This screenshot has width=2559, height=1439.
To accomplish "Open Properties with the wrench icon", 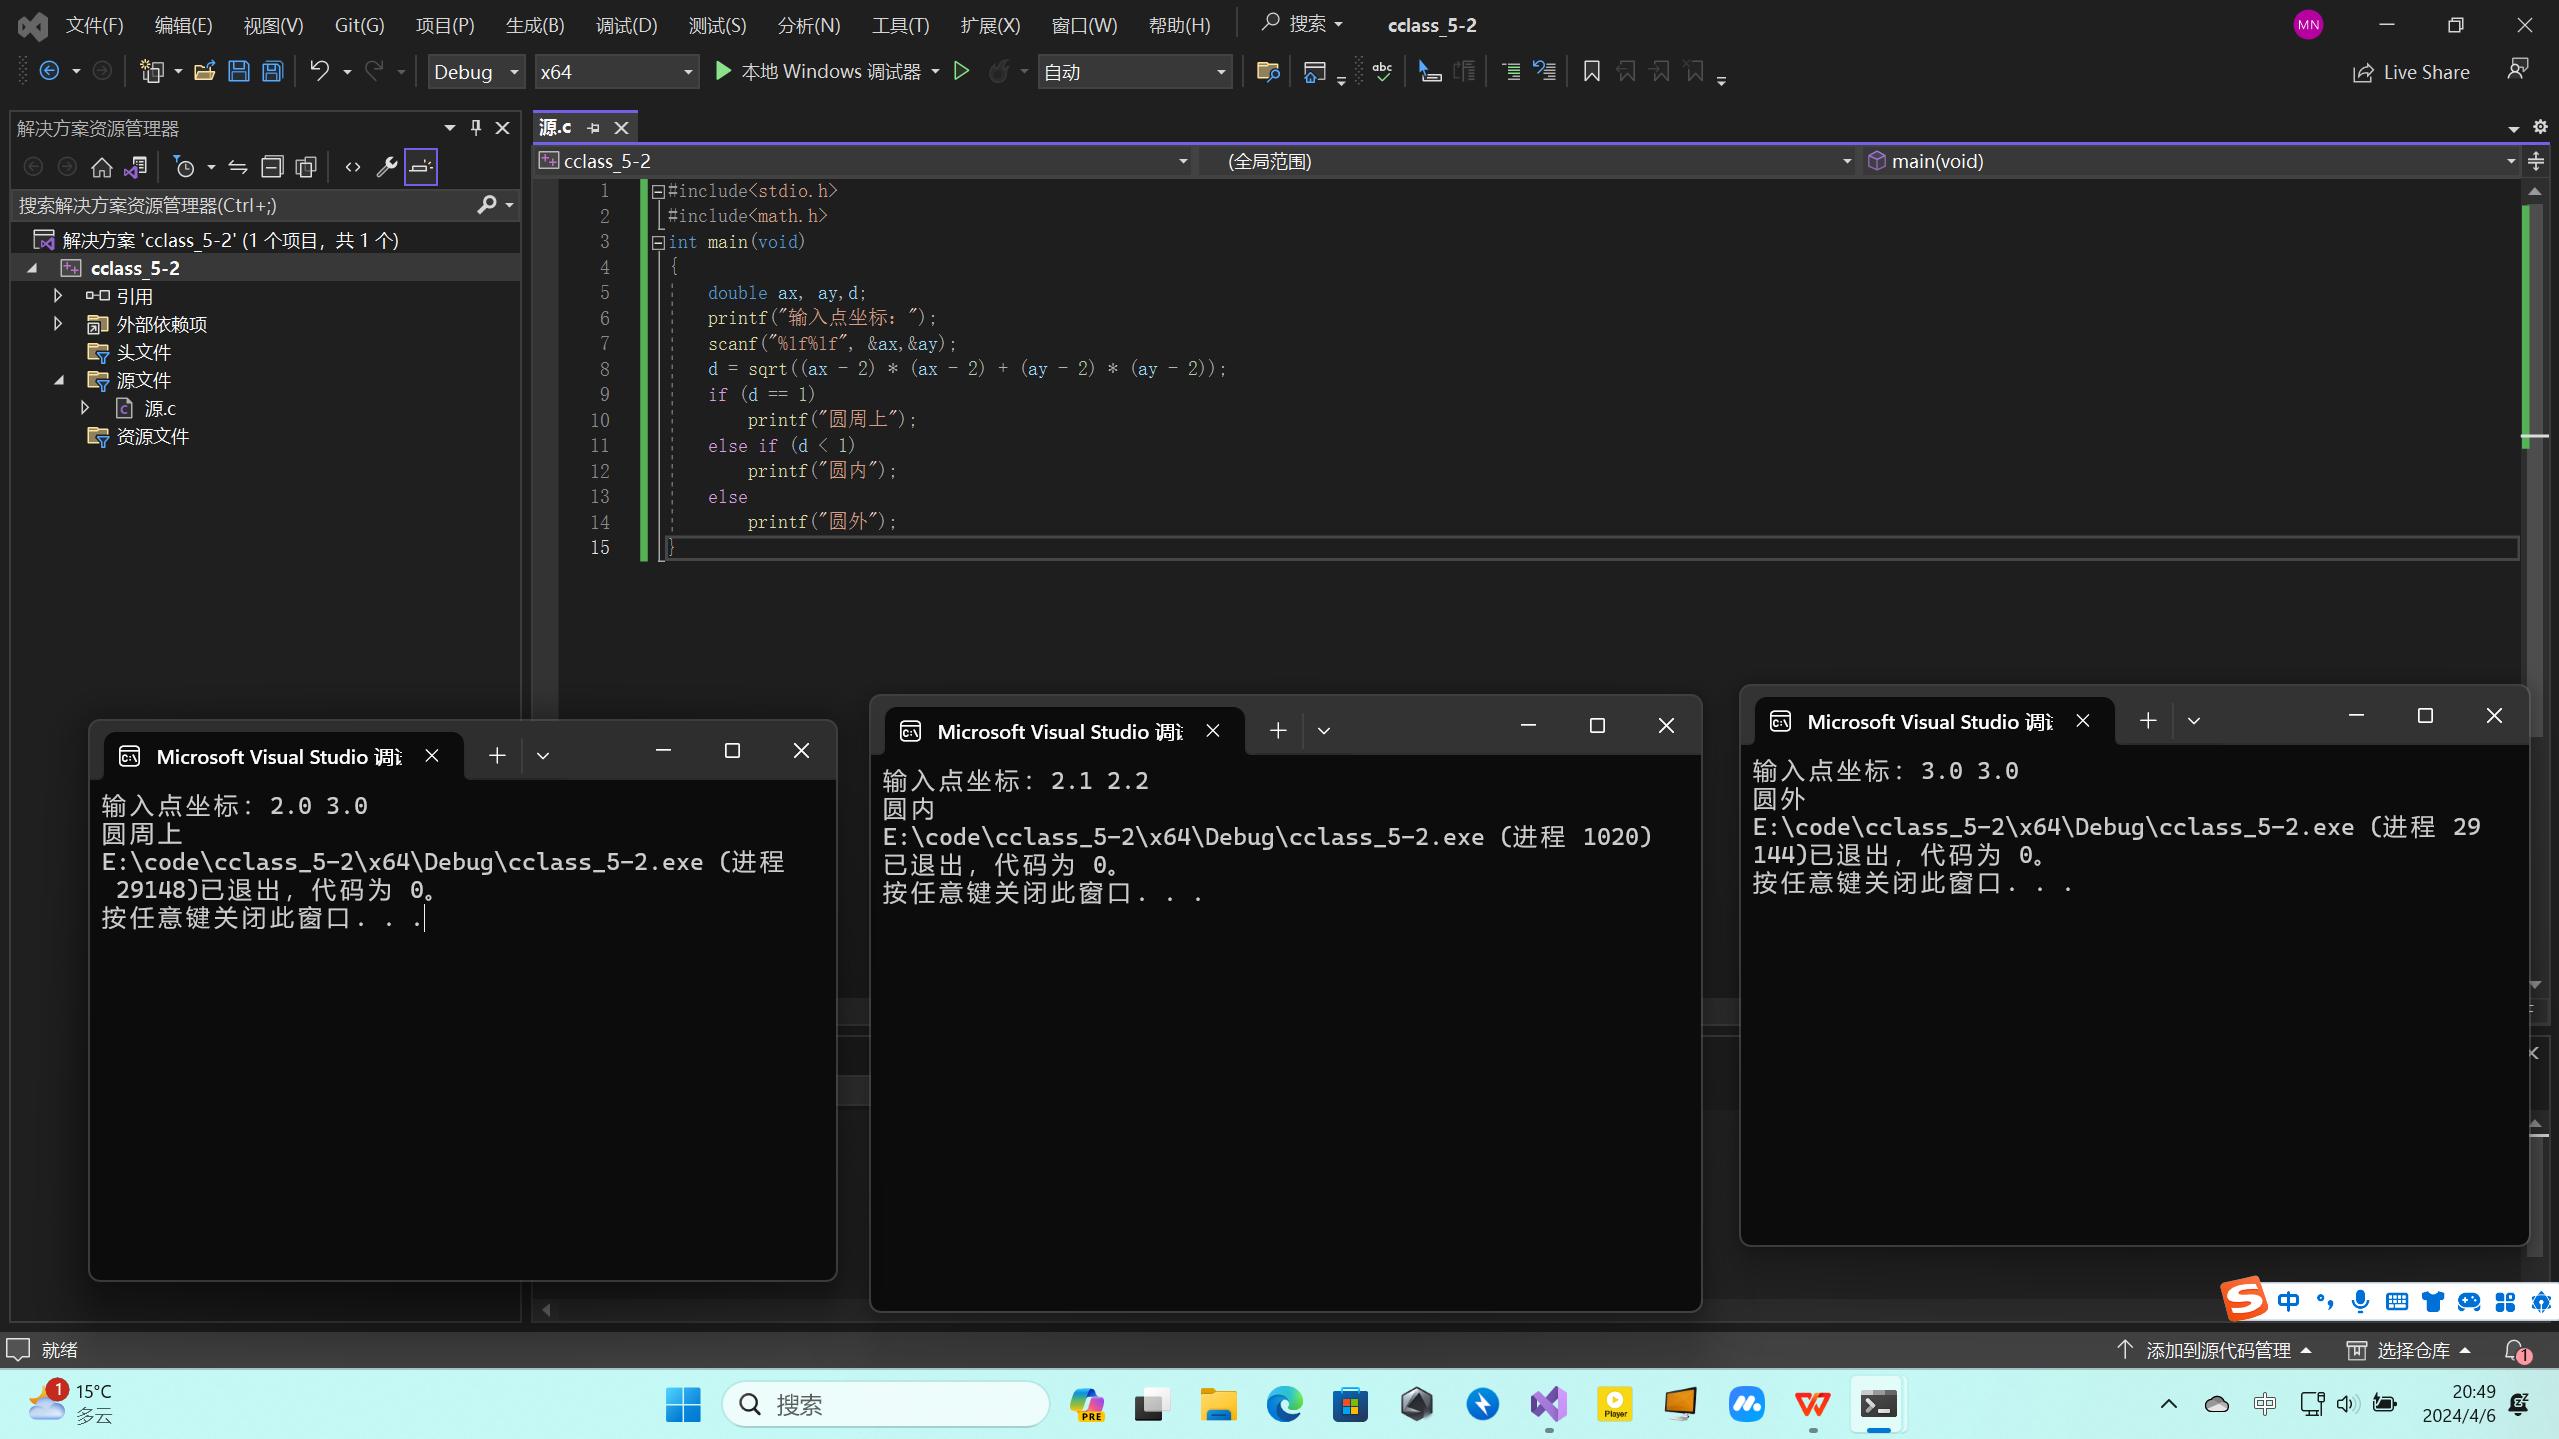I will 386,167.
